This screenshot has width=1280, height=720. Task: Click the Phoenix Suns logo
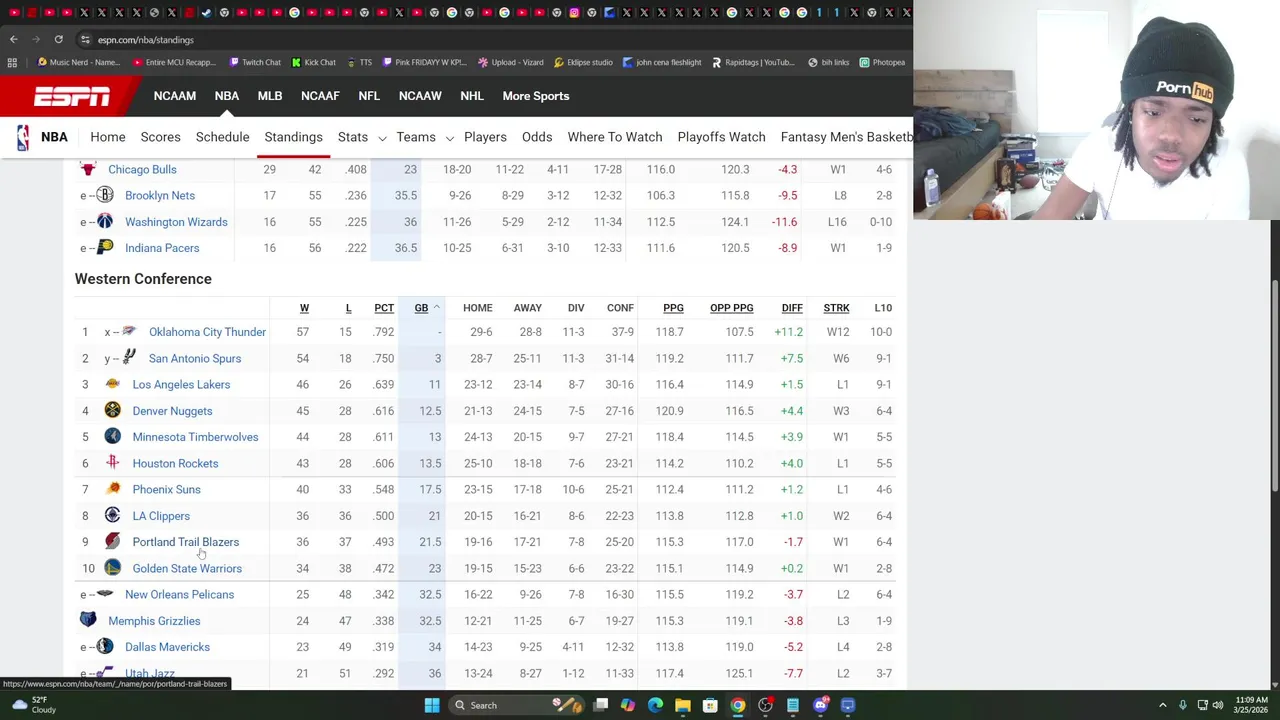click(112, 489)
